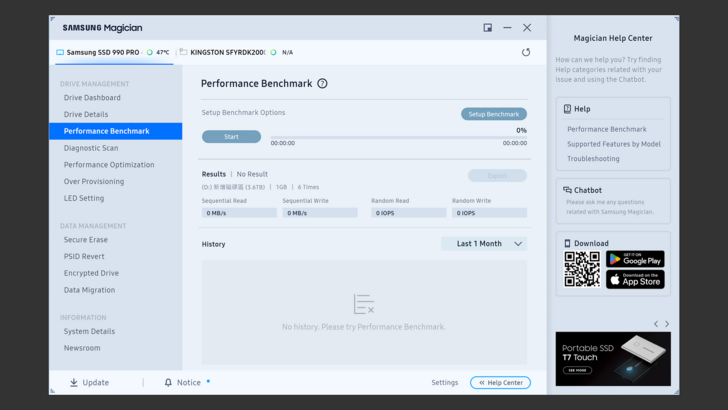Open the Performance Benchmark help question icon
The height and width of the screenshot is (410, 728).
pos(322,84)
